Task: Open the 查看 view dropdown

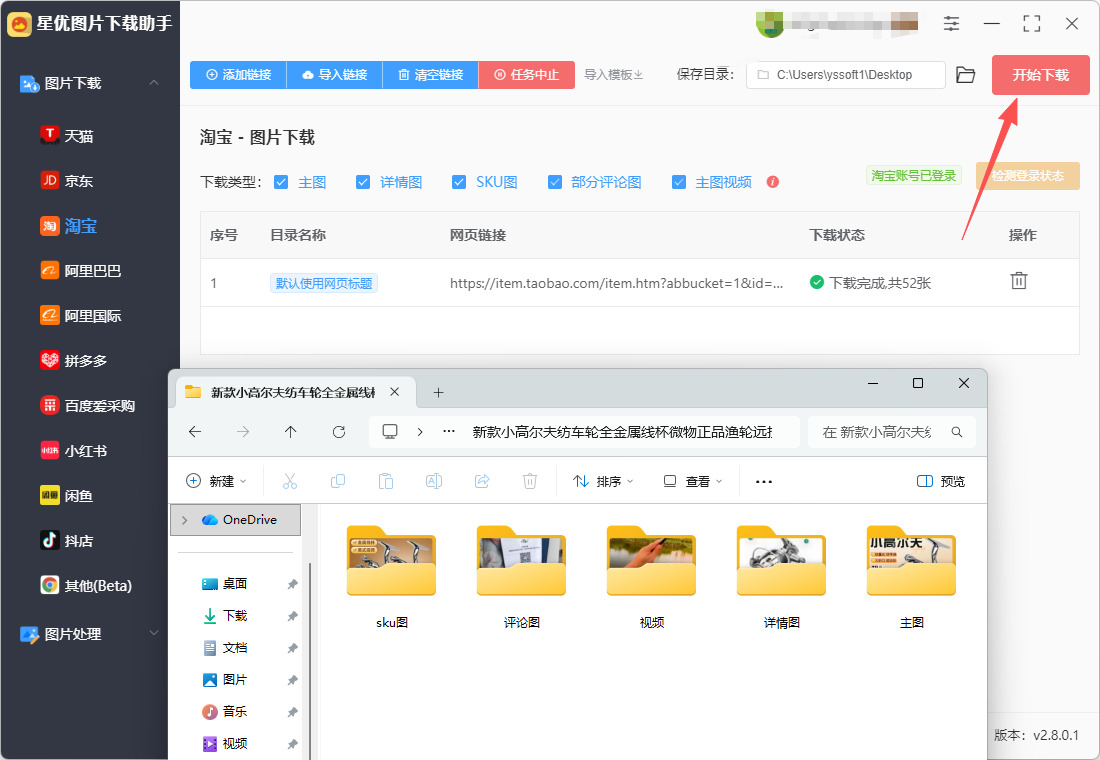Action: click(x=692, y=481)
